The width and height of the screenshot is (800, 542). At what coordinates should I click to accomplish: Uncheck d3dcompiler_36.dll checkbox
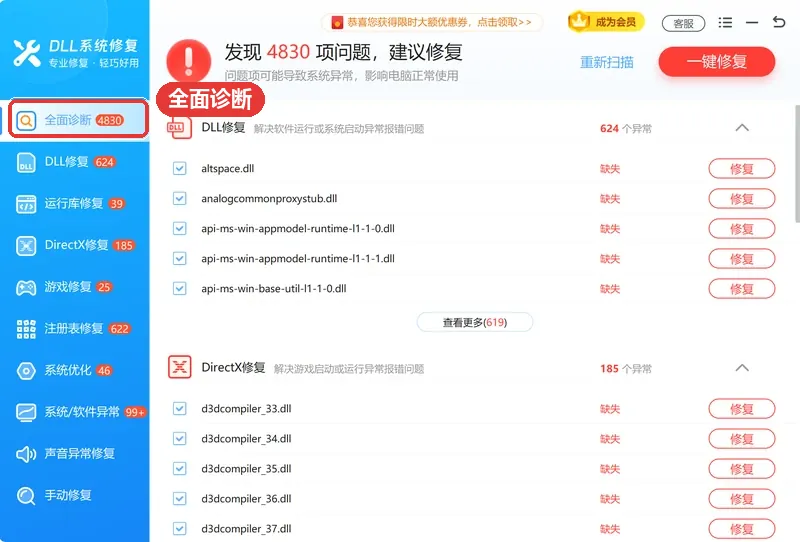point(180,499)
